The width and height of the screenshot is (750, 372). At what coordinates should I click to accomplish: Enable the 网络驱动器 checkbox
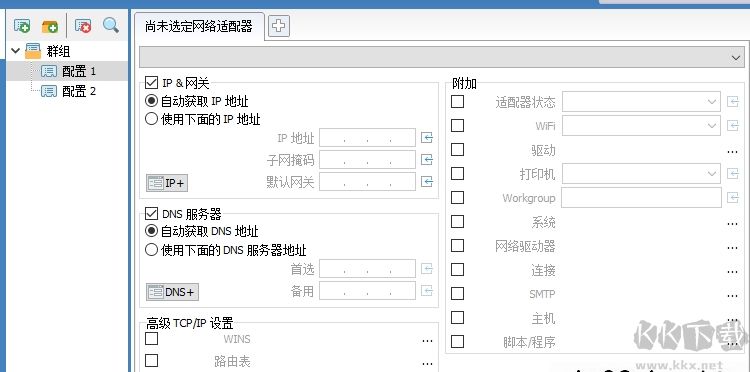(x=458, y=245)
